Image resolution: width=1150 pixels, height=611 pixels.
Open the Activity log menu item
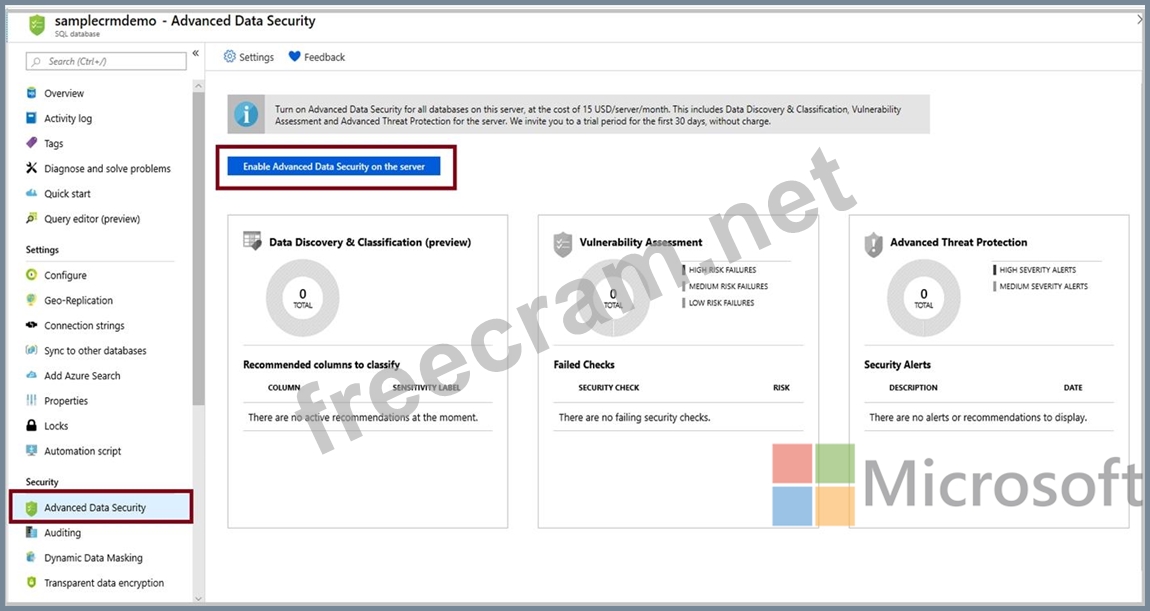[x=68, y=118]
